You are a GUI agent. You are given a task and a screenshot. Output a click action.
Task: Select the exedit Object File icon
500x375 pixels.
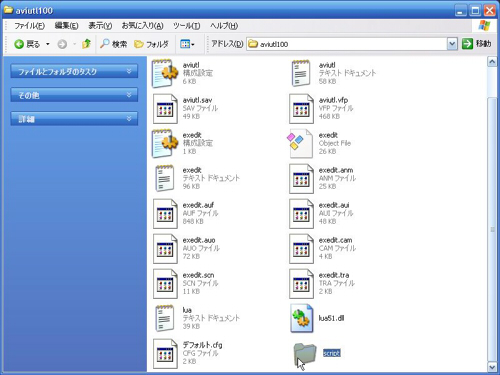click(x=300, y=144)
